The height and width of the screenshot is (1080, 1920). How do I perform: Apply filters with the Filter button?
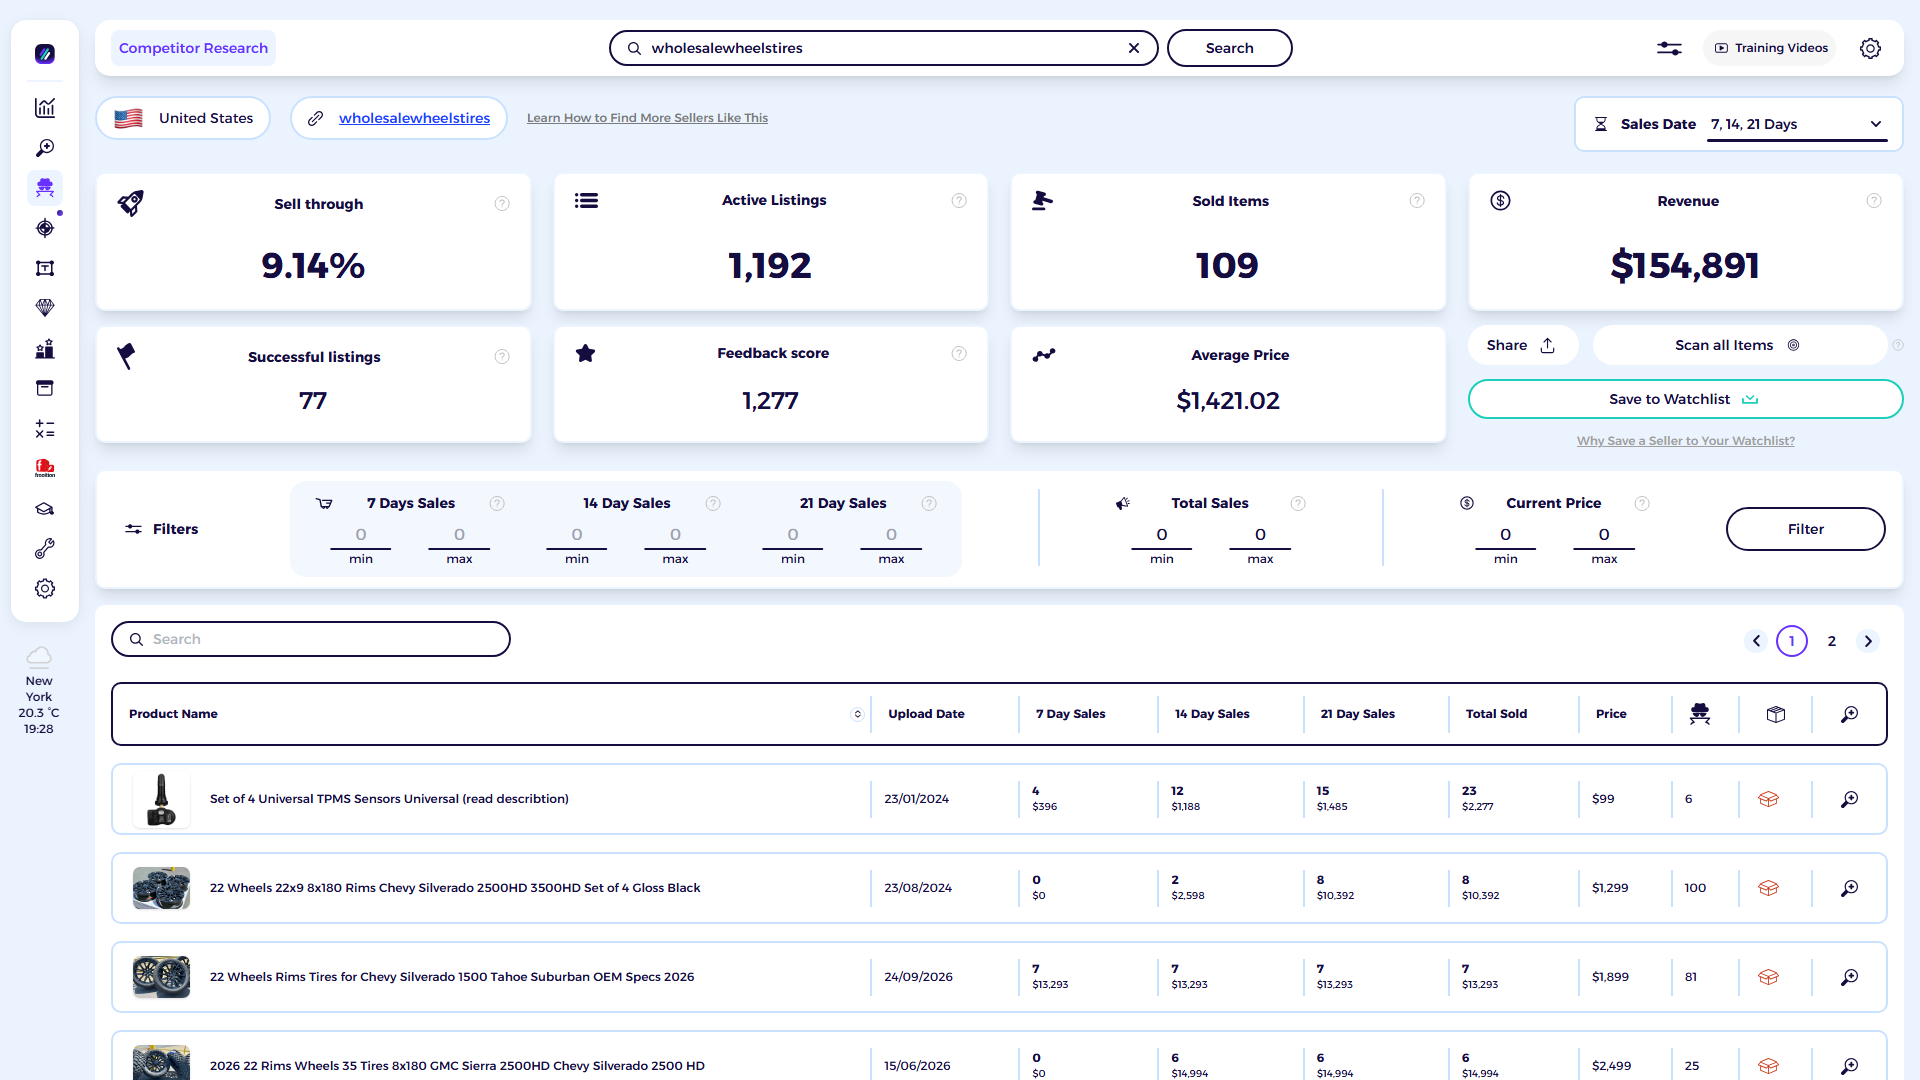pyautogui.click(x=1805, y=529)
